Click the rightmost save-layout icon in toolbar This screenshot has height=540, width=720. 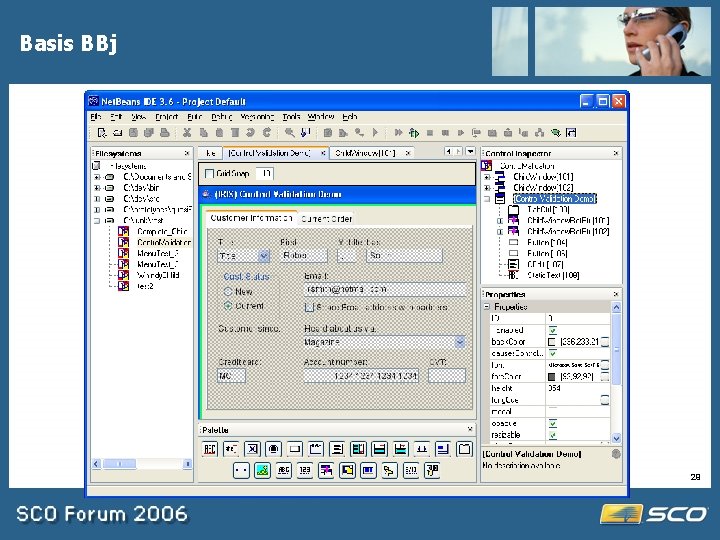click(x=571, y=133)
